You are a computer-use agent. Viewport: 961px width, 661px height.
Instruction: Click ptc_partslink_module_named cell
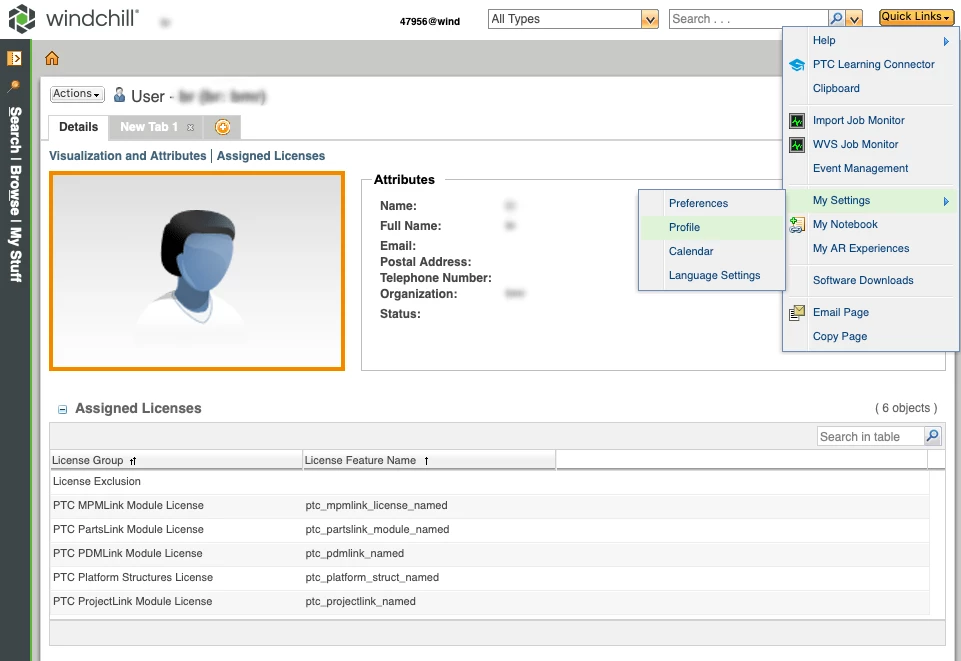[377, 530]
